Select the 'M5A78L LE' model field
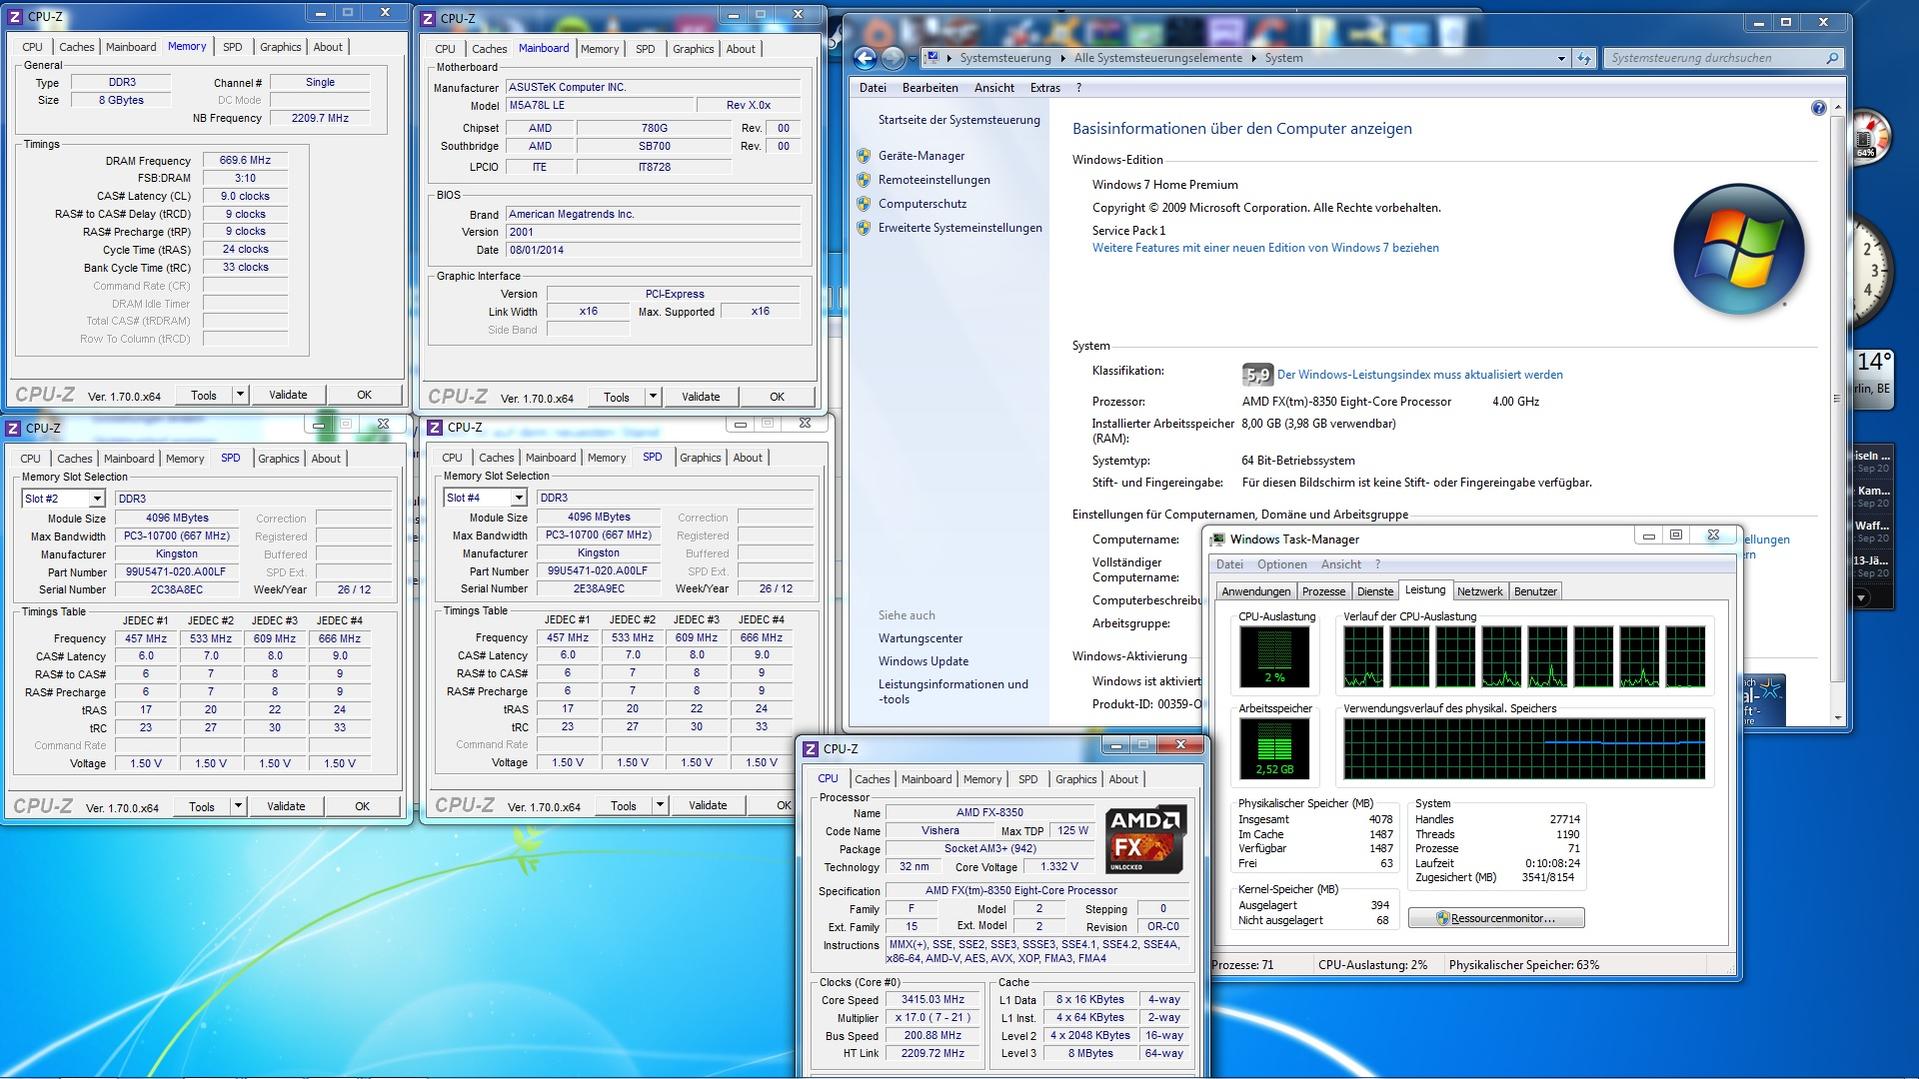Viewport: 1919px width, 1079px height. [x=600, y=105]
